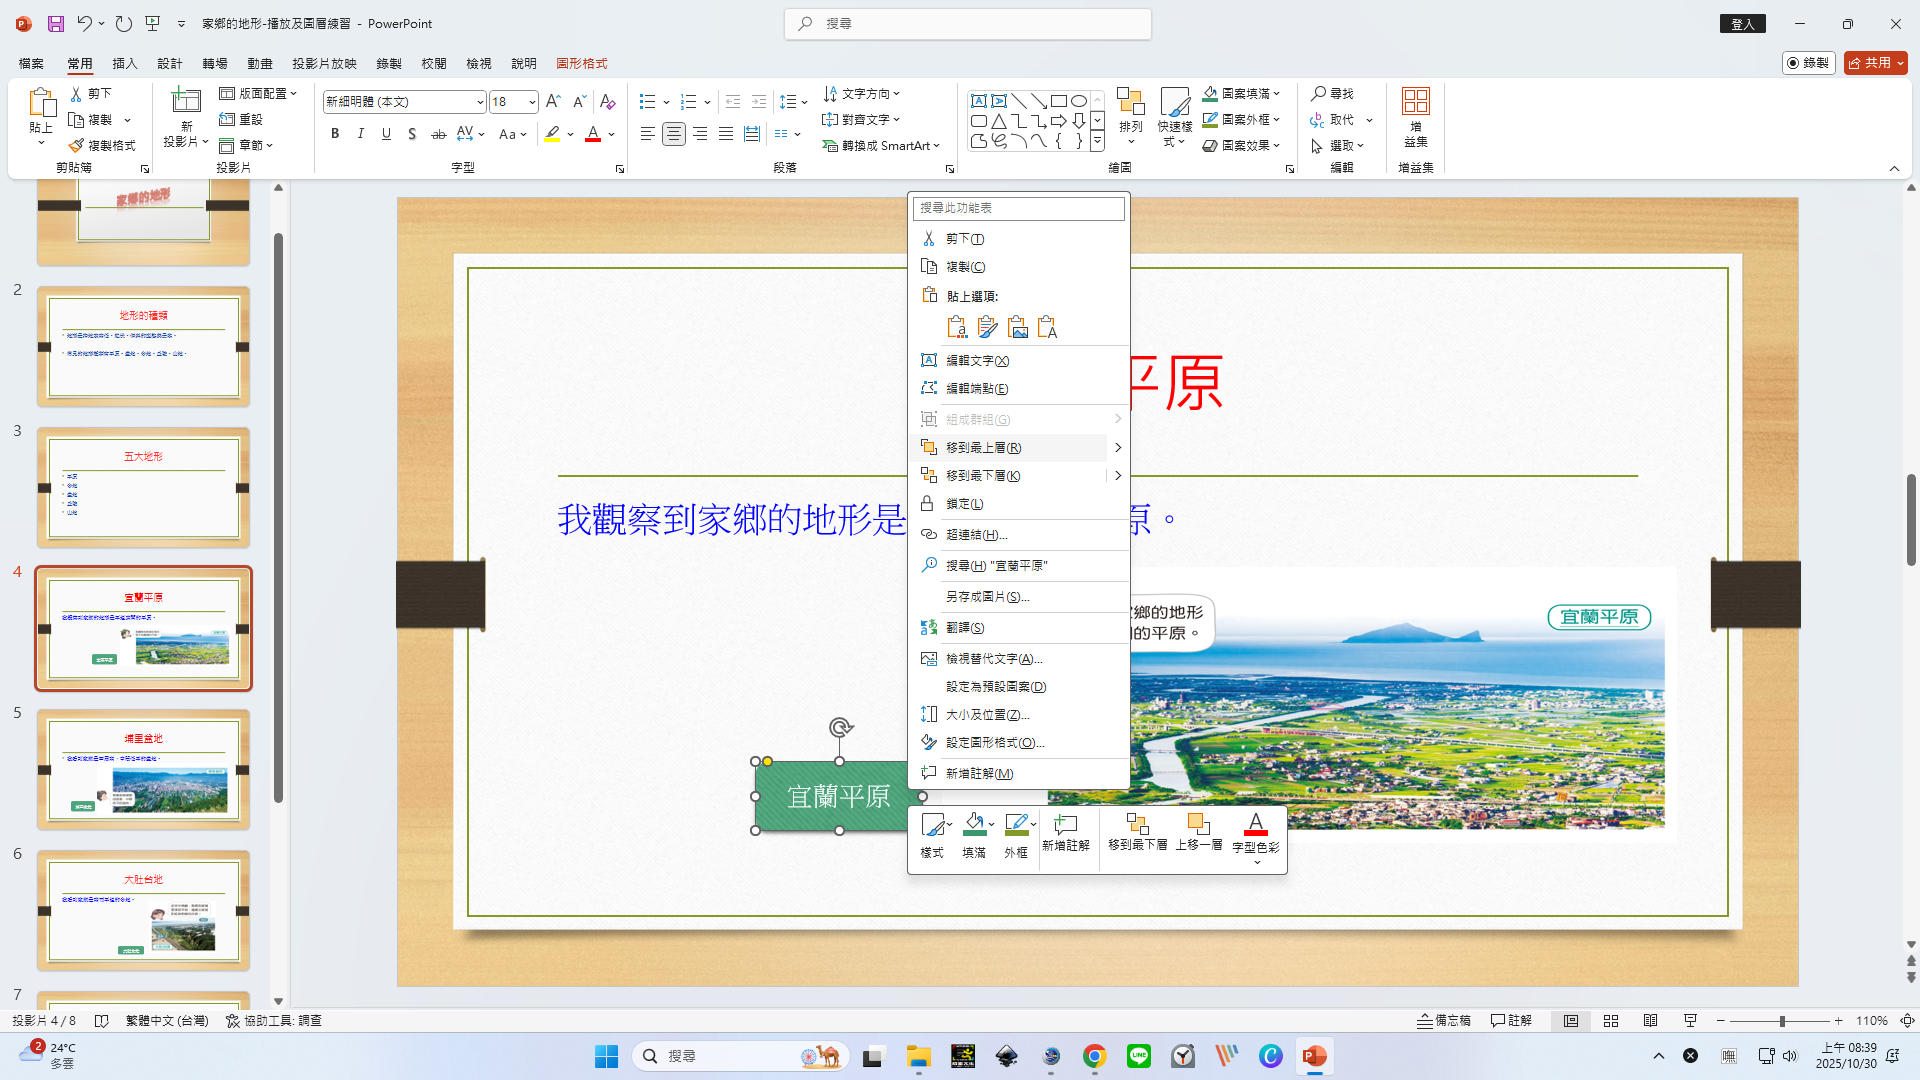
Task: Open Format Shape (設定圖形格式) menu entry
Action: (994, 743)
